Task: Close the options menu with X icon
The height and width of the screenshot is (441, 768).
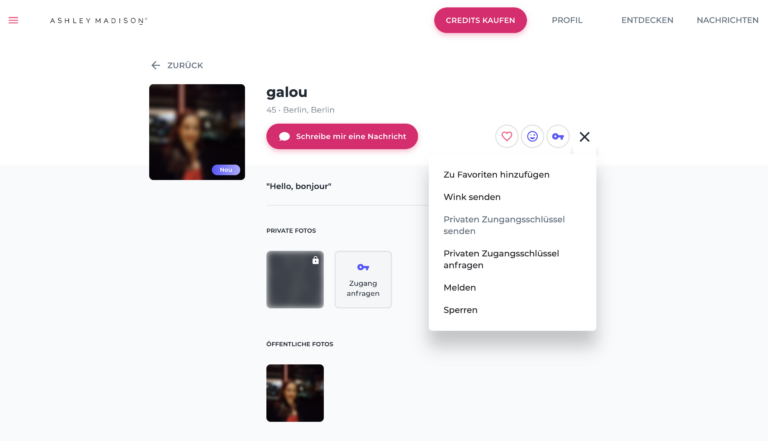Action: (584, 137)
